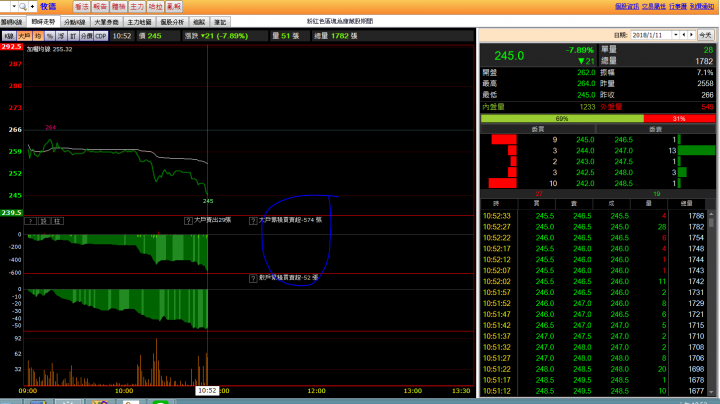Screen dimensions: 720x404
Task: Click the 看法 button
Action: coord(82,6)
